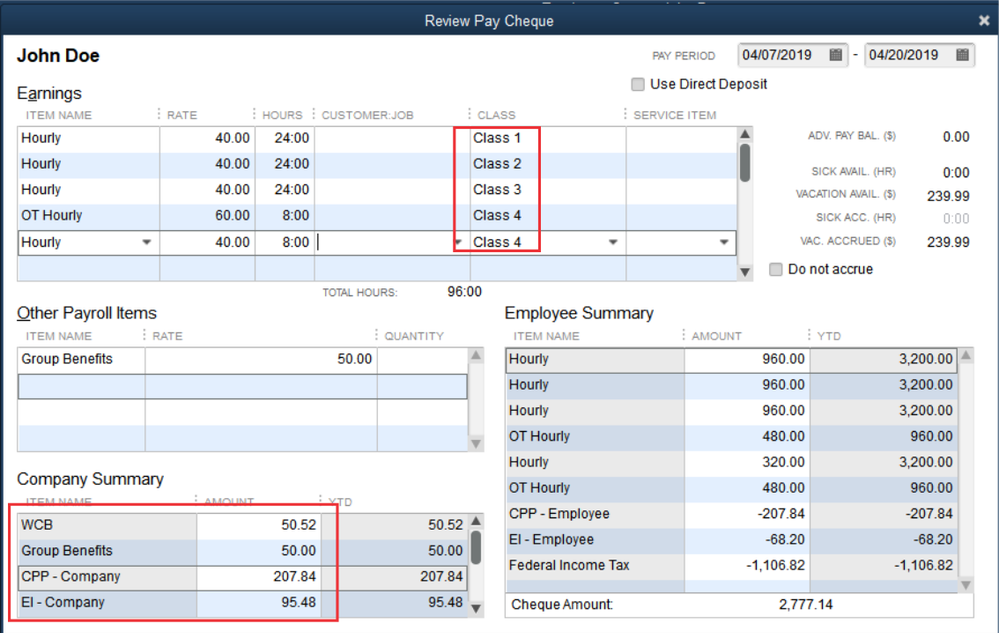Expand the Hourly item name dropdown

147,243
